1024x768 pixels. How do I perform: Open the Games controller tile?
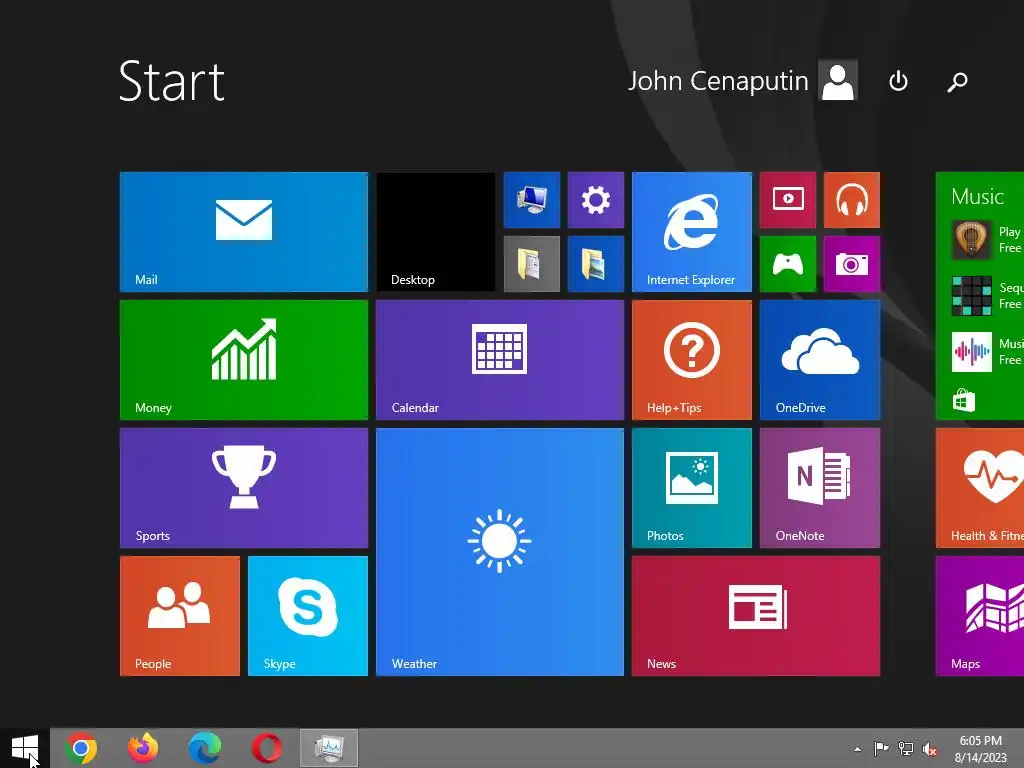click(788, 264)
